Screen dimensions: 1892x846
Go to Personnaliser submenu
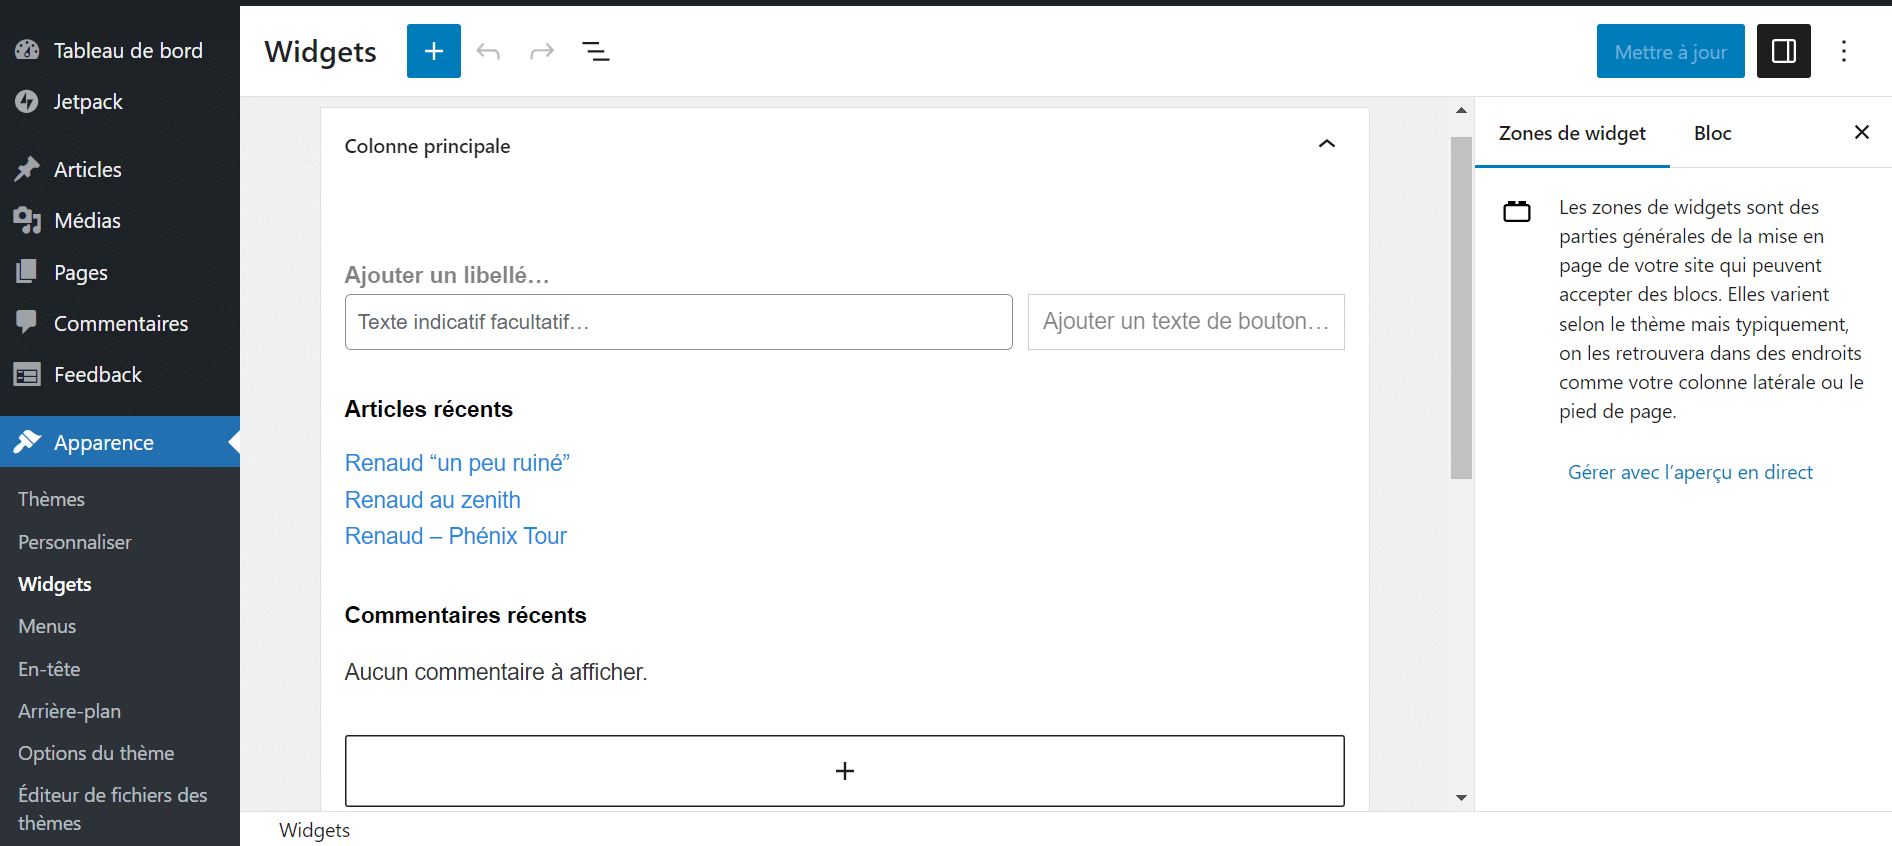(x=75, y=542)
